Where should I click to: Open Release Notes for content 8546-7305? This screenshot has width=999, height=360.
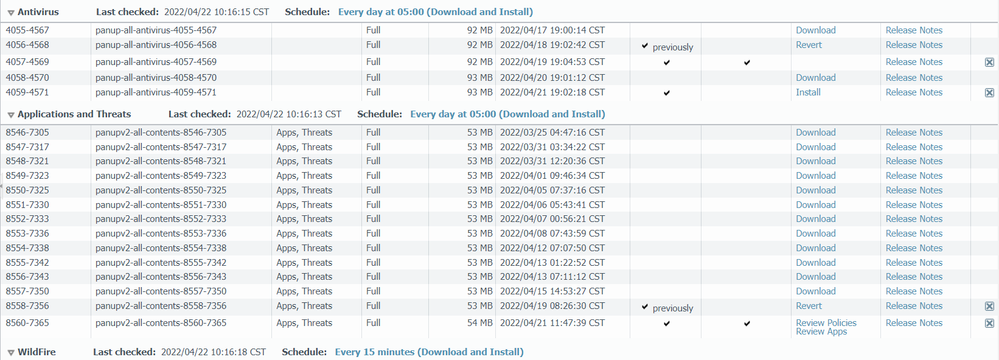914,133
